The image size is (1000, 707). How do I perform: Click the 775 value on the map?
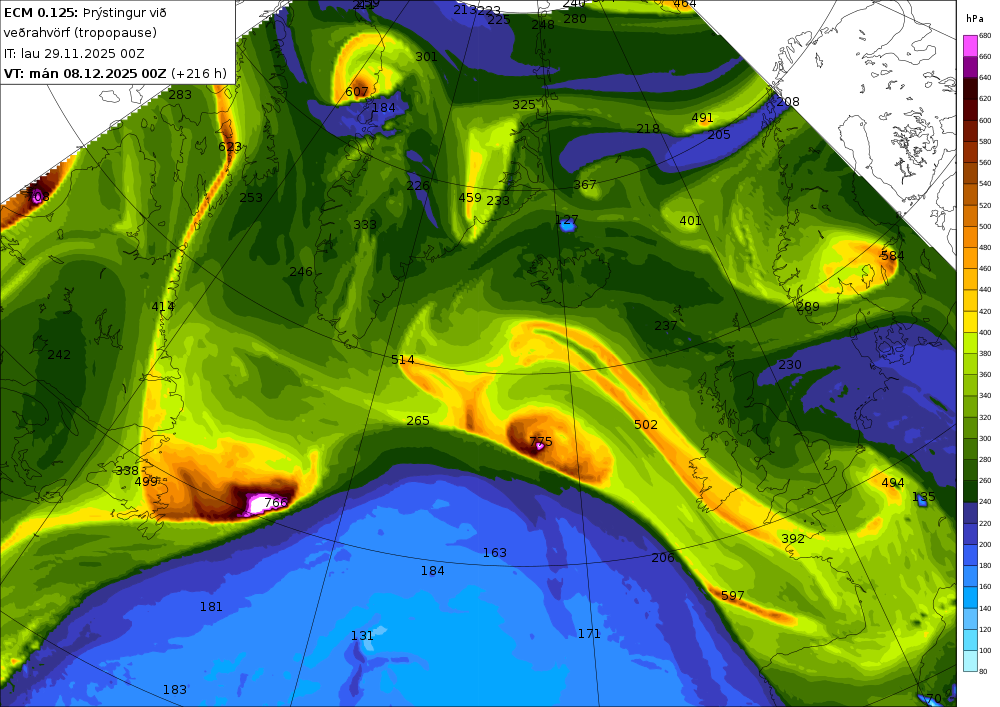pyautogui.click(x=541, y=441)
